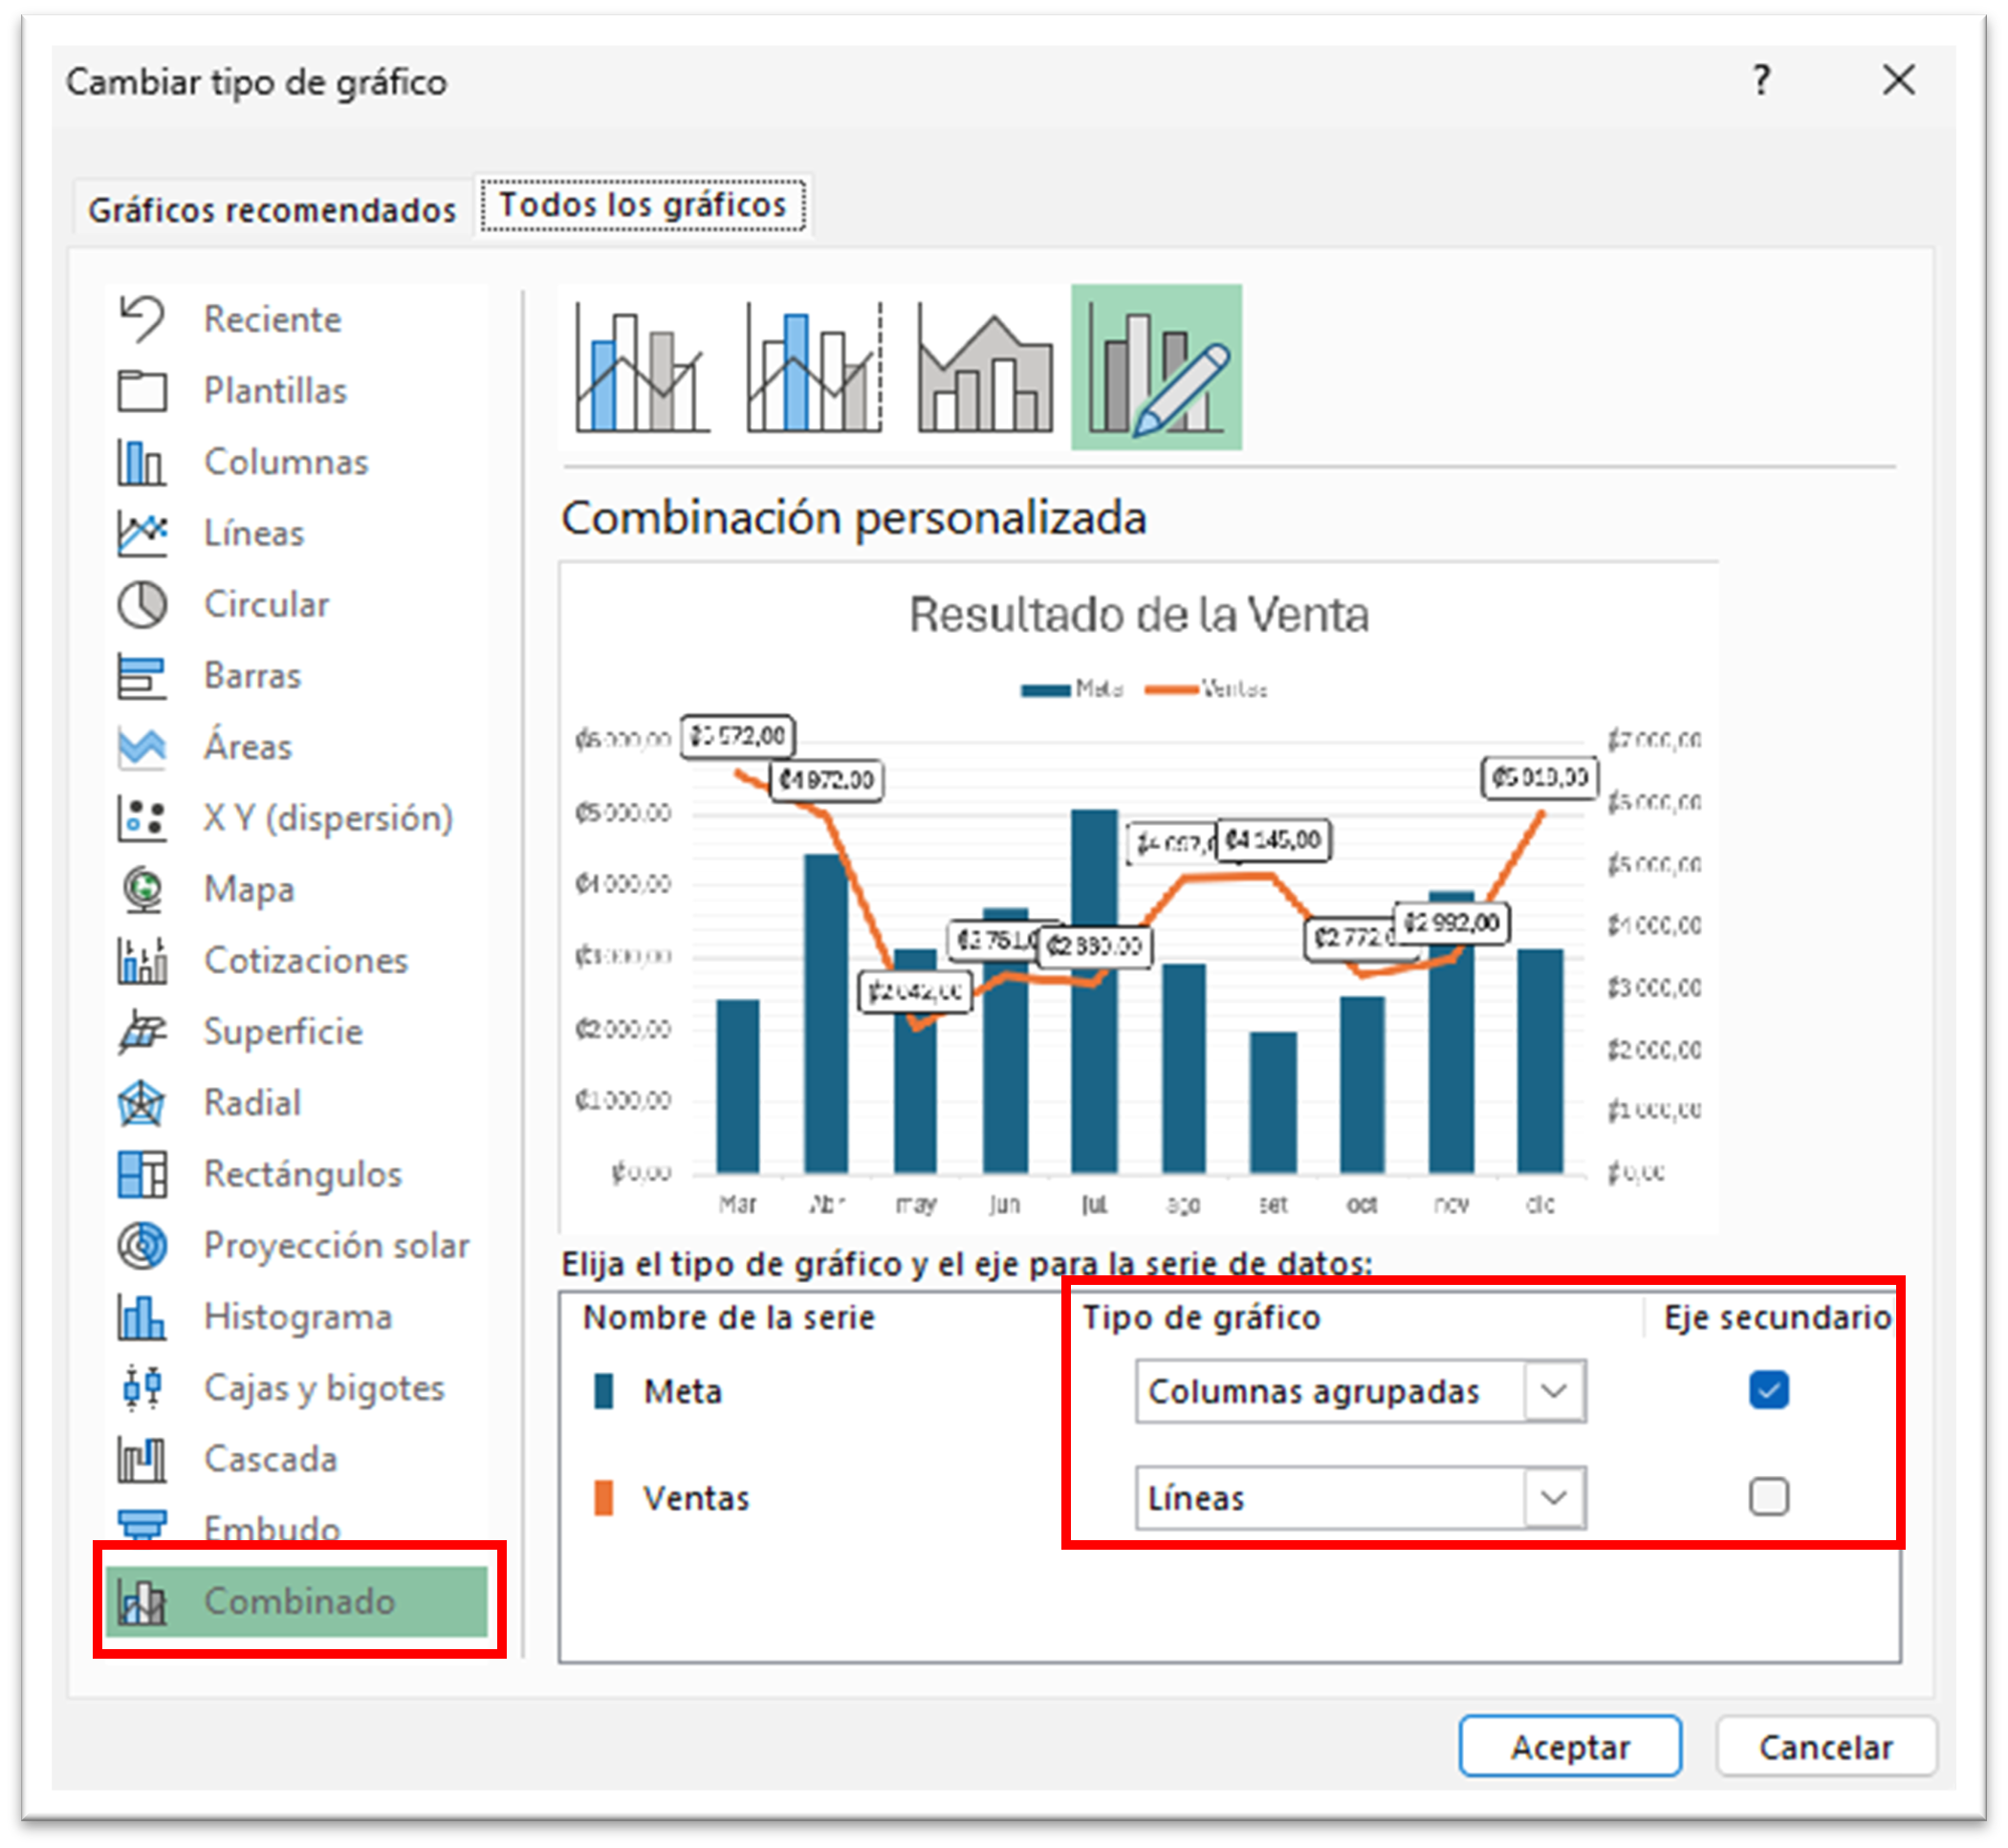Open dialog help question mark
The height and width of the screenshot is (1848, 2008).
[x=1761, y=80]
